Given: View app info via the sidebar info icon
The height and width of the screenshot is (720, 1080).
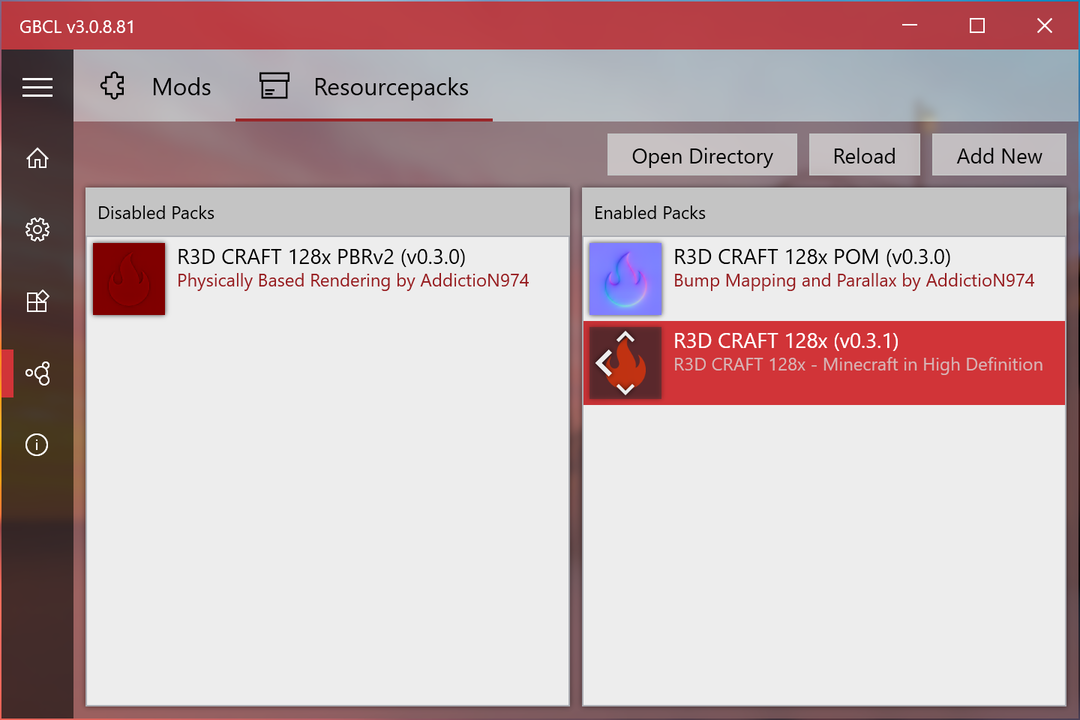Looking at the screenshot, I should [x=37, y=444].
